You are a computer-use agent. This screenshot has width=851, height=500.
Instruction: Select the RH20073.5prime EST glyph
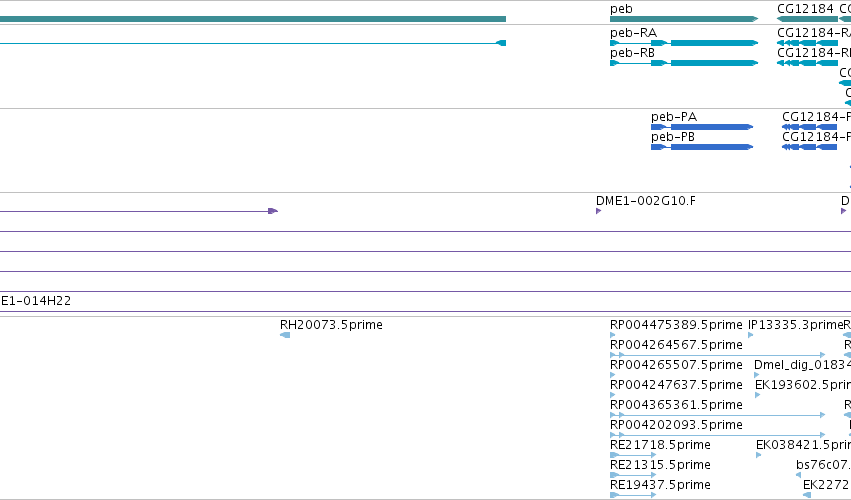(x=285, y=335)
